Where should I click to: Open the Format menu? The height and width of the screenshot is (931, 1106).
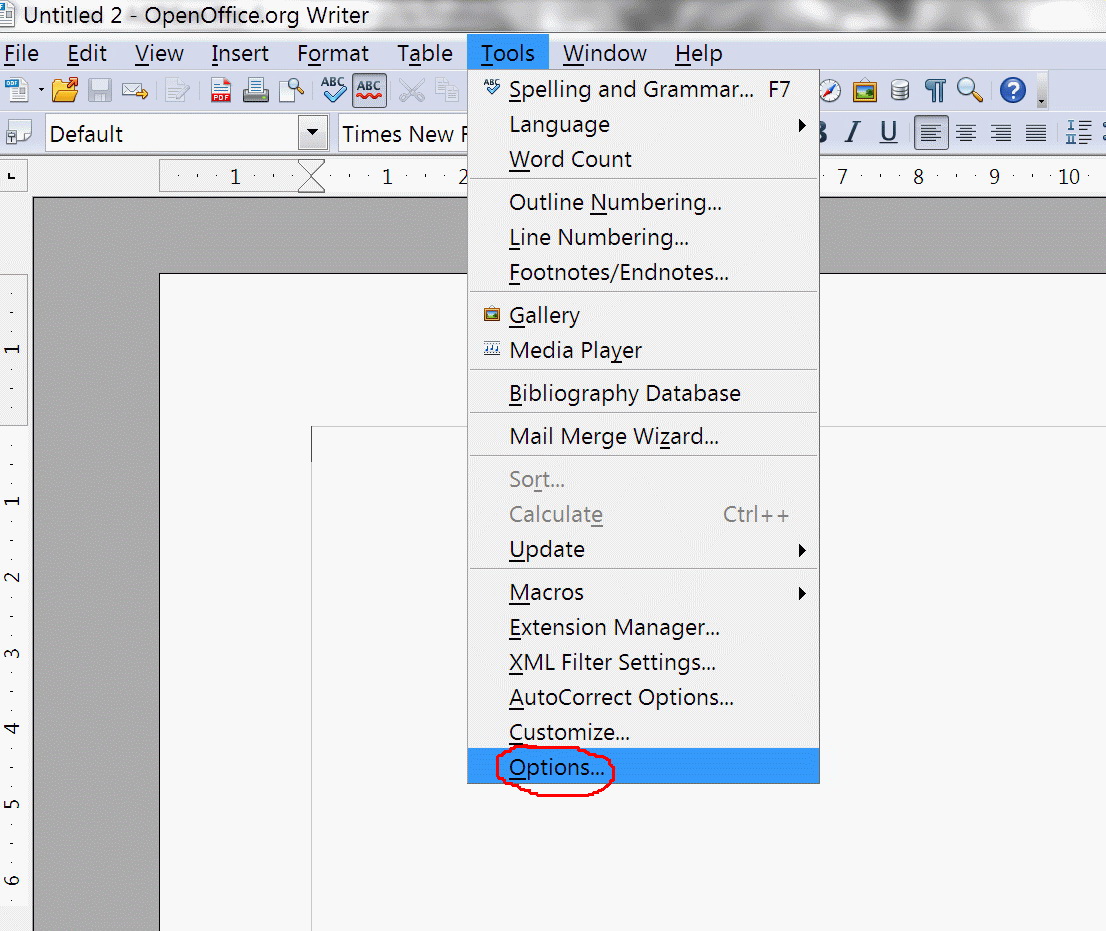[333, 54]
